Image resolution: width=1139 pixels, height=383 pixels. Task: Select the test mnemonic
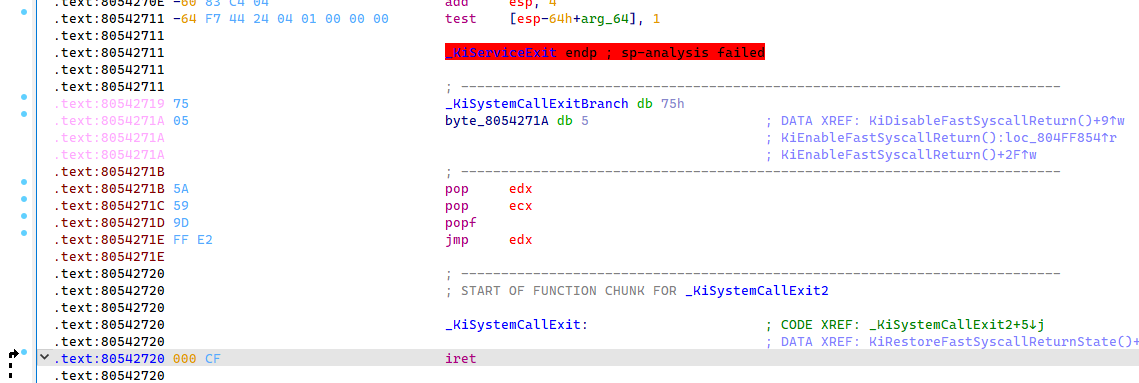462,18
